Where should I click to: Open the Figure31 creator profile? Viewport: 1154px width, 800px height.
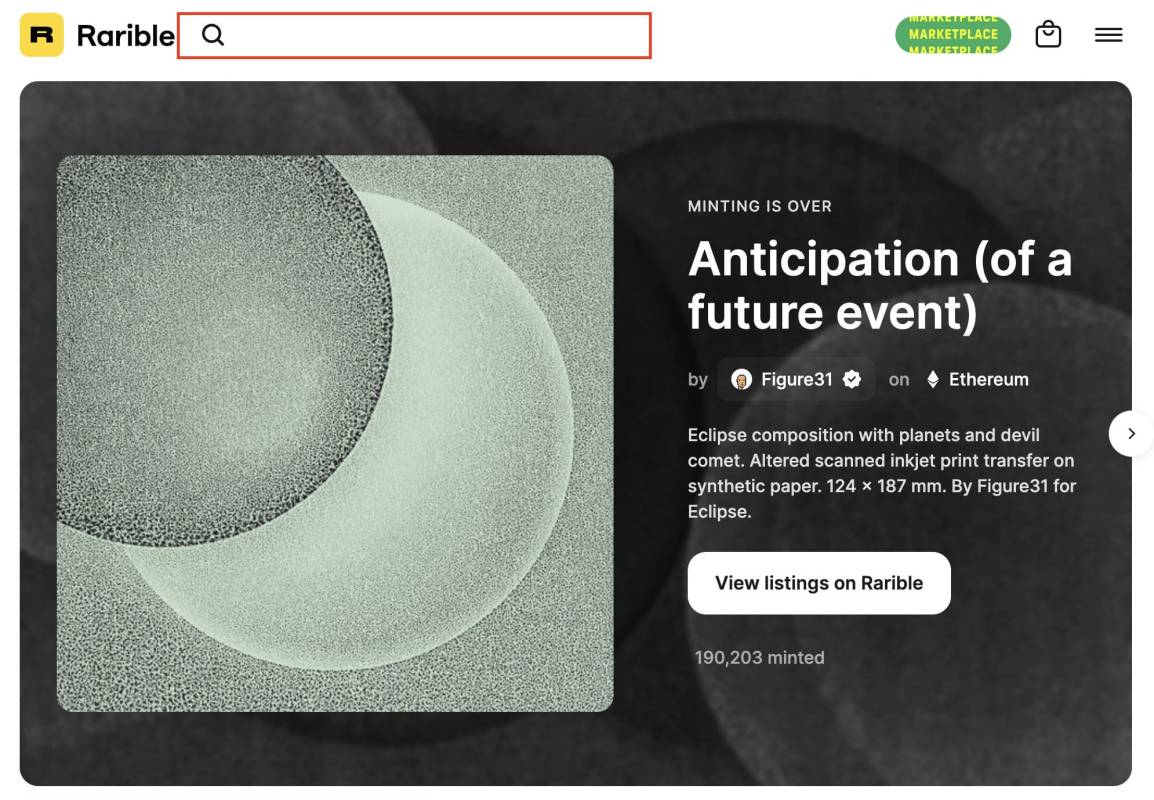click(796, 380)
